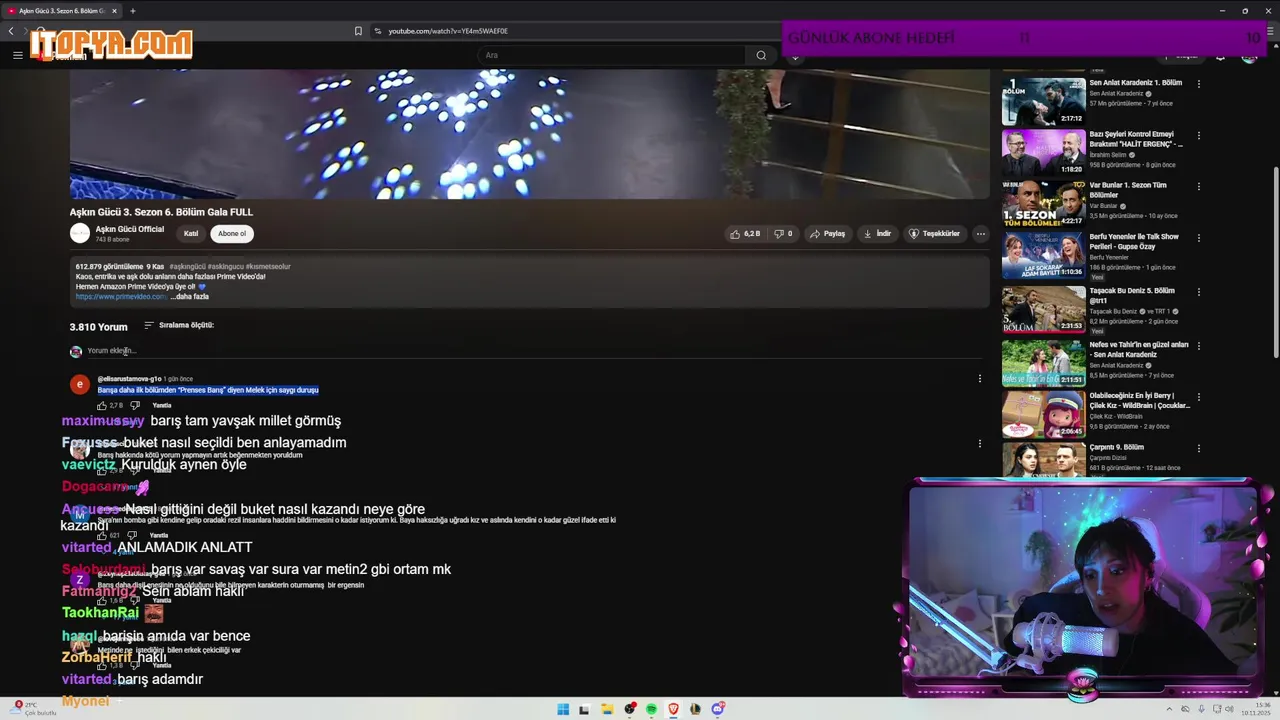The height and width of the screenshot is (720, 1280).
Task: Click 'Sen Anlat Karadeniz 1. Bölüm' title text
Action: 1135,83
